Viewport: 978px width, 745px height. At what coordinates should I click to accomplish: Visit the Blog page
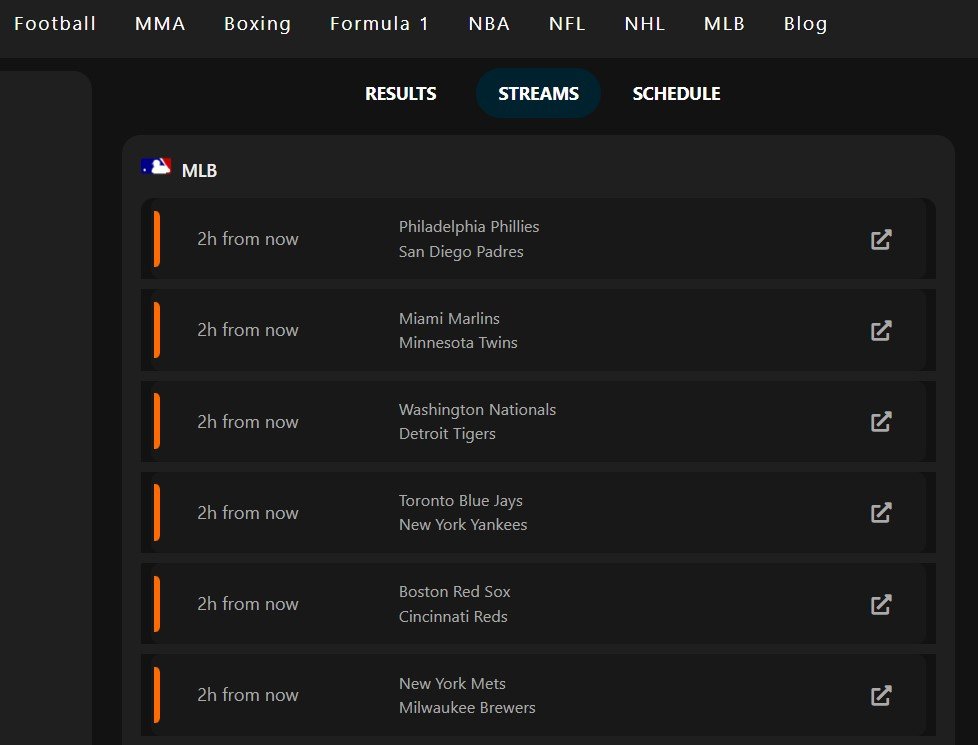coord(805,24)
